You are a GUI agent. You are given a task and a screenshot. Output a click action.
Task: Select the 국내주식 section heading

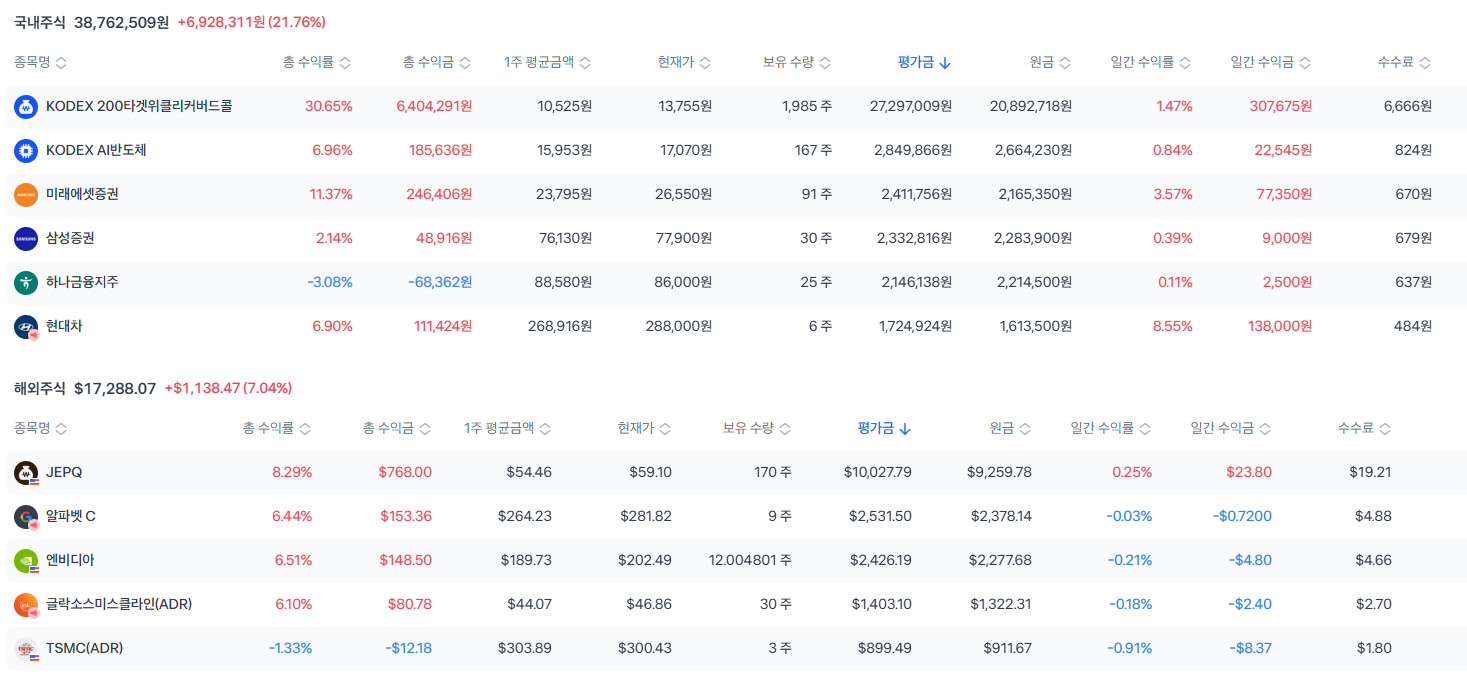click(40, 22)
